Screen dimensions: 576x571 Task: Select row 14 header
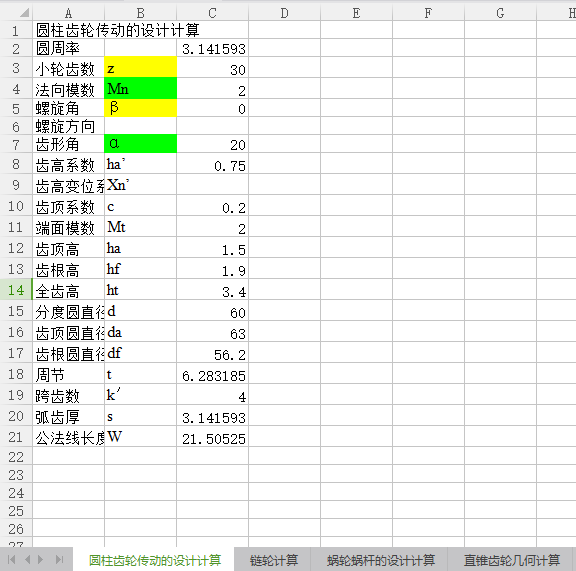click(x=16, y=290)
